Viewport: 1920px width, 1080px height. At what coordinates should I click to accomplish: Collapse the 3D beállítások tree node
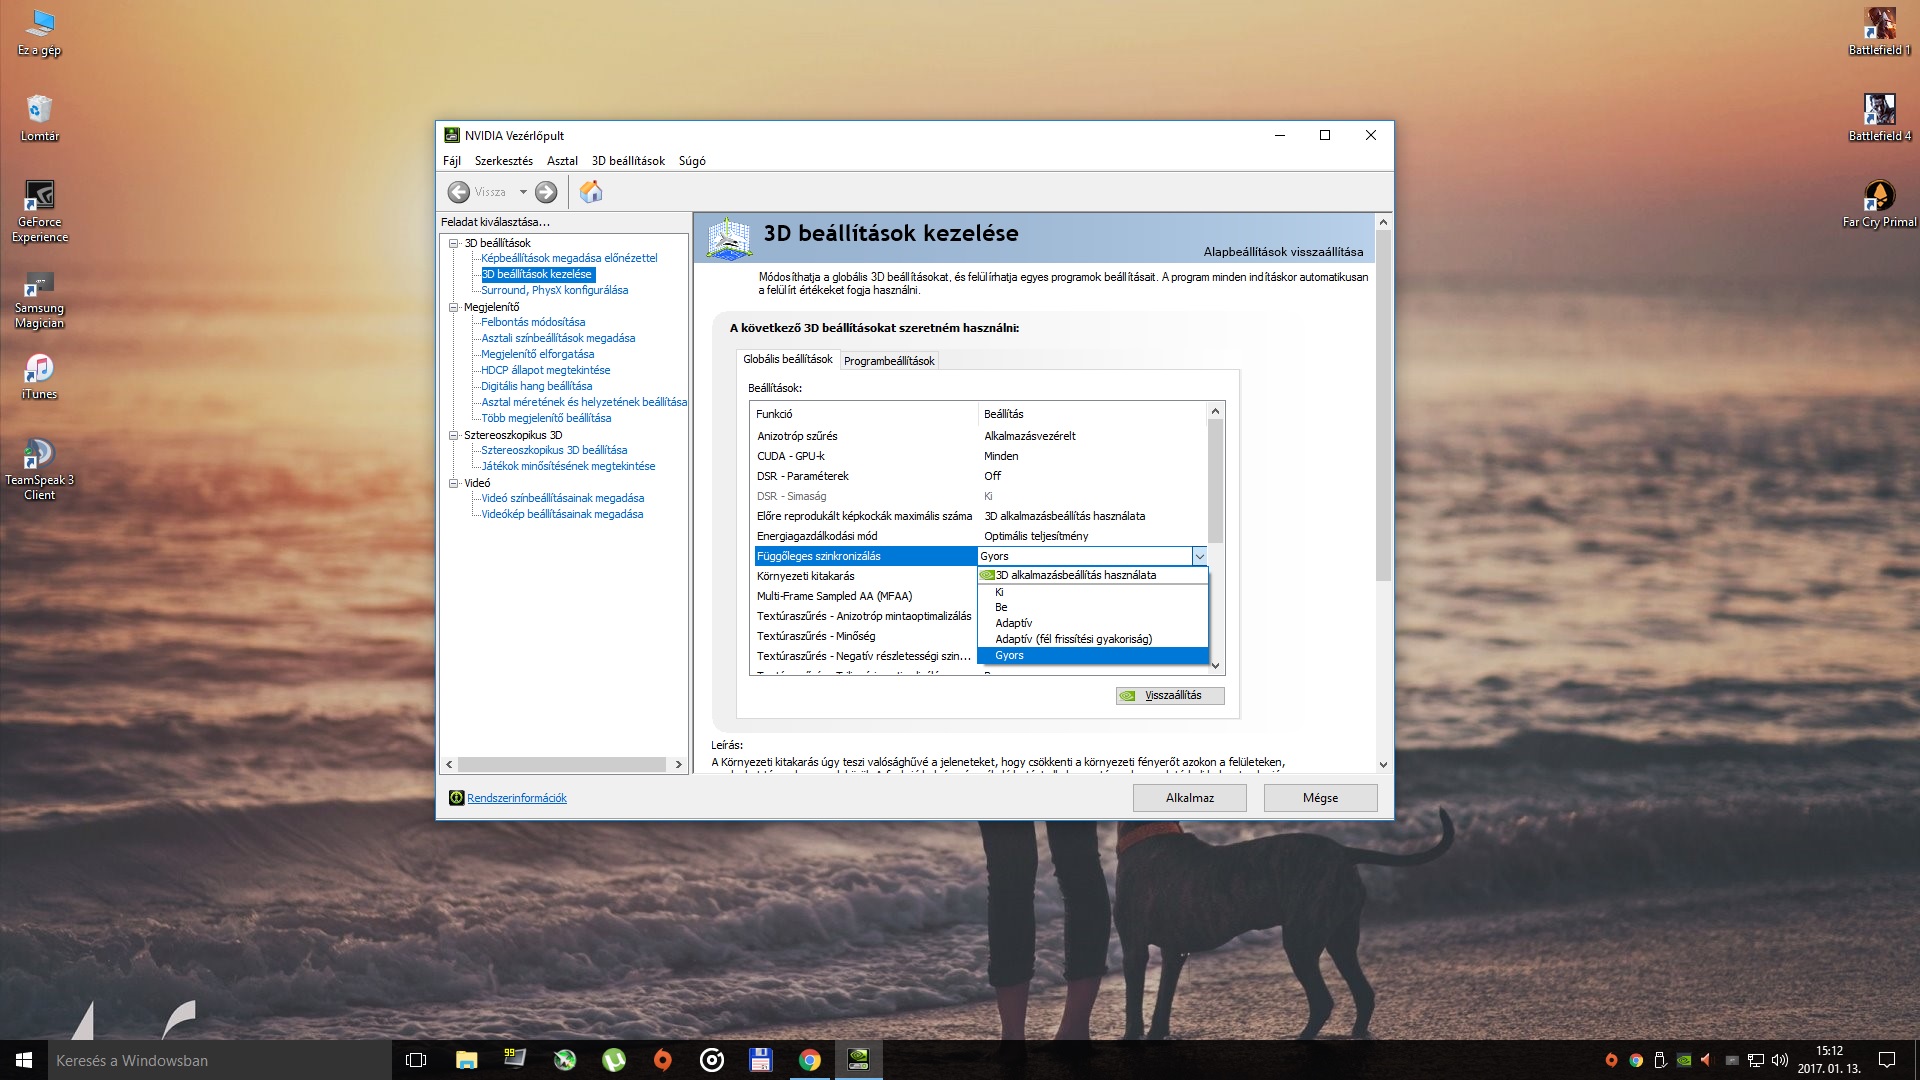coord(454,243)
